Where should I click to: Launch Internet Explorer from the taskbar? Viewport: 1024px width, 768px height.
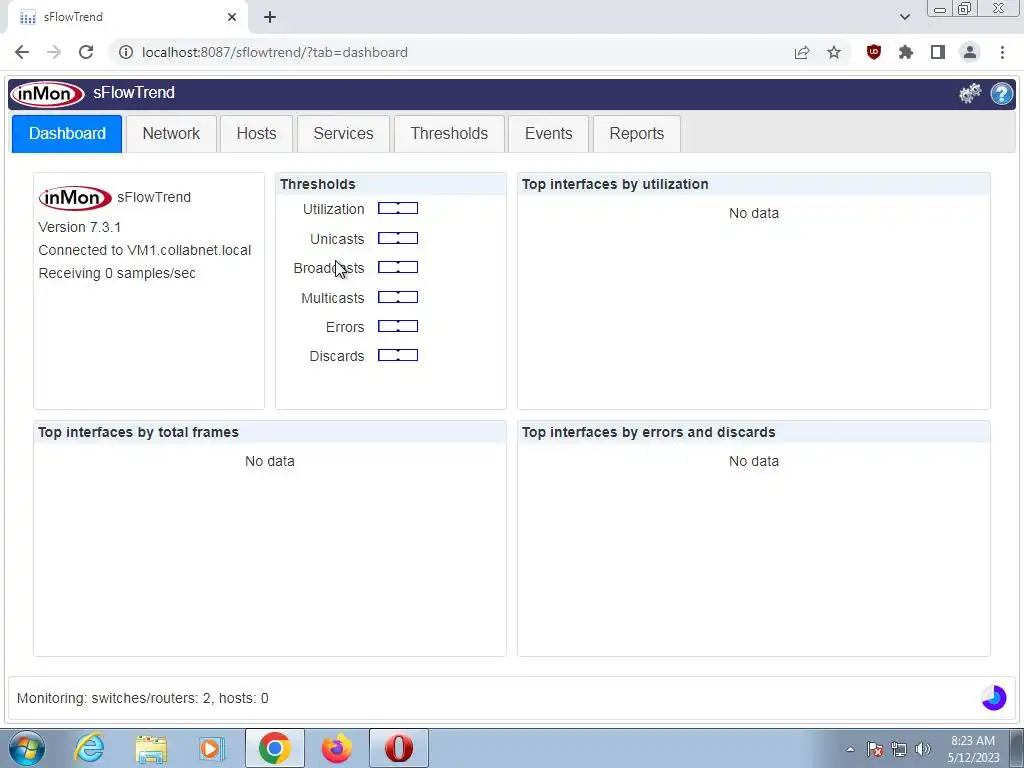89,748
